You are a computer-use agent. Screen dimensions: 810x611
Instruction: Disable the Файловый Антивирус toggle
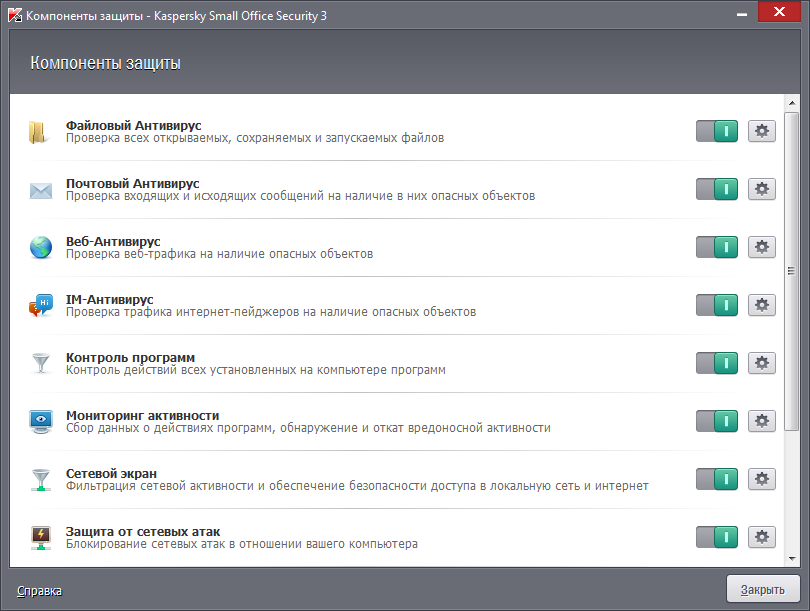pos(716,131)
